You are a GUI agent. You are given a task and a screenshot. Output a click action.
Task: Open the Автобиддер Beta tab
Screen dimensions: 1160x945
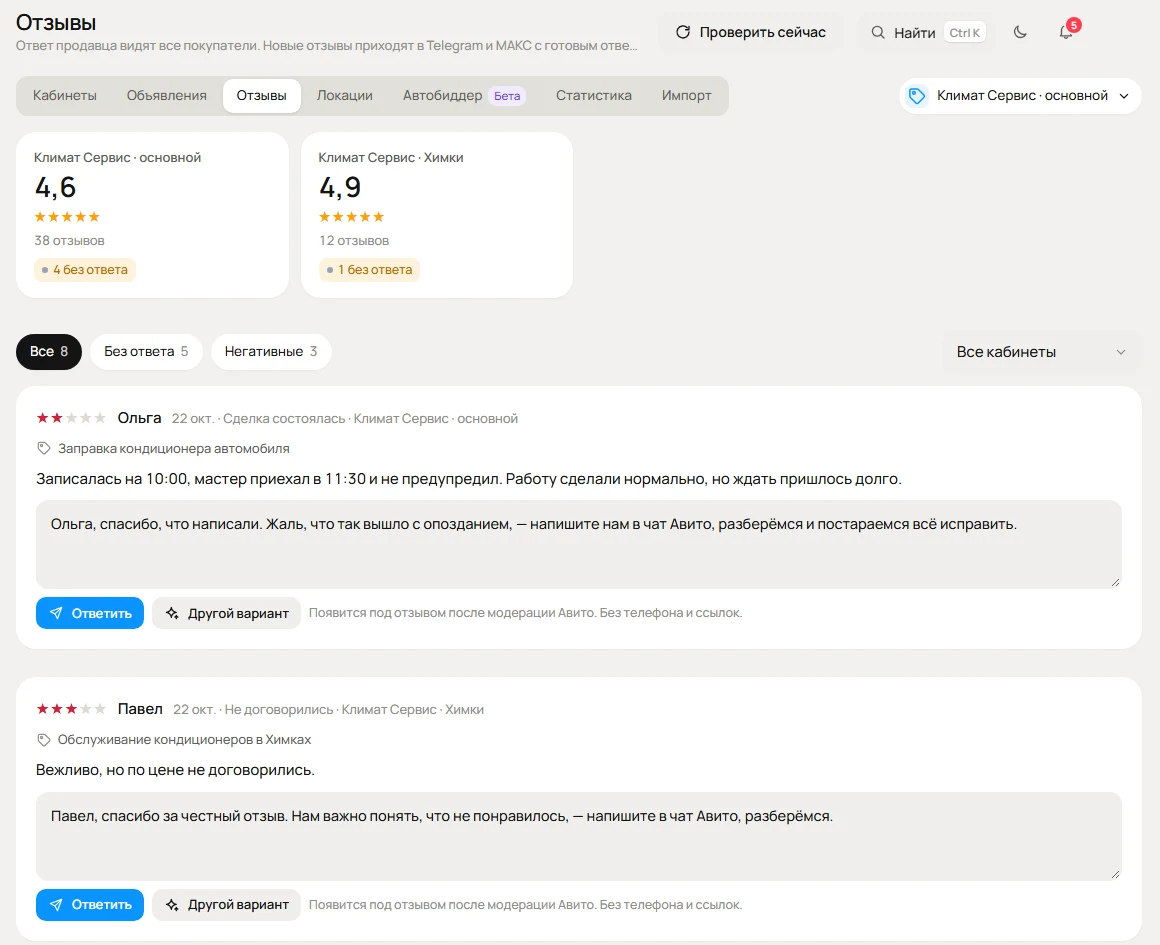coord(464,95)
